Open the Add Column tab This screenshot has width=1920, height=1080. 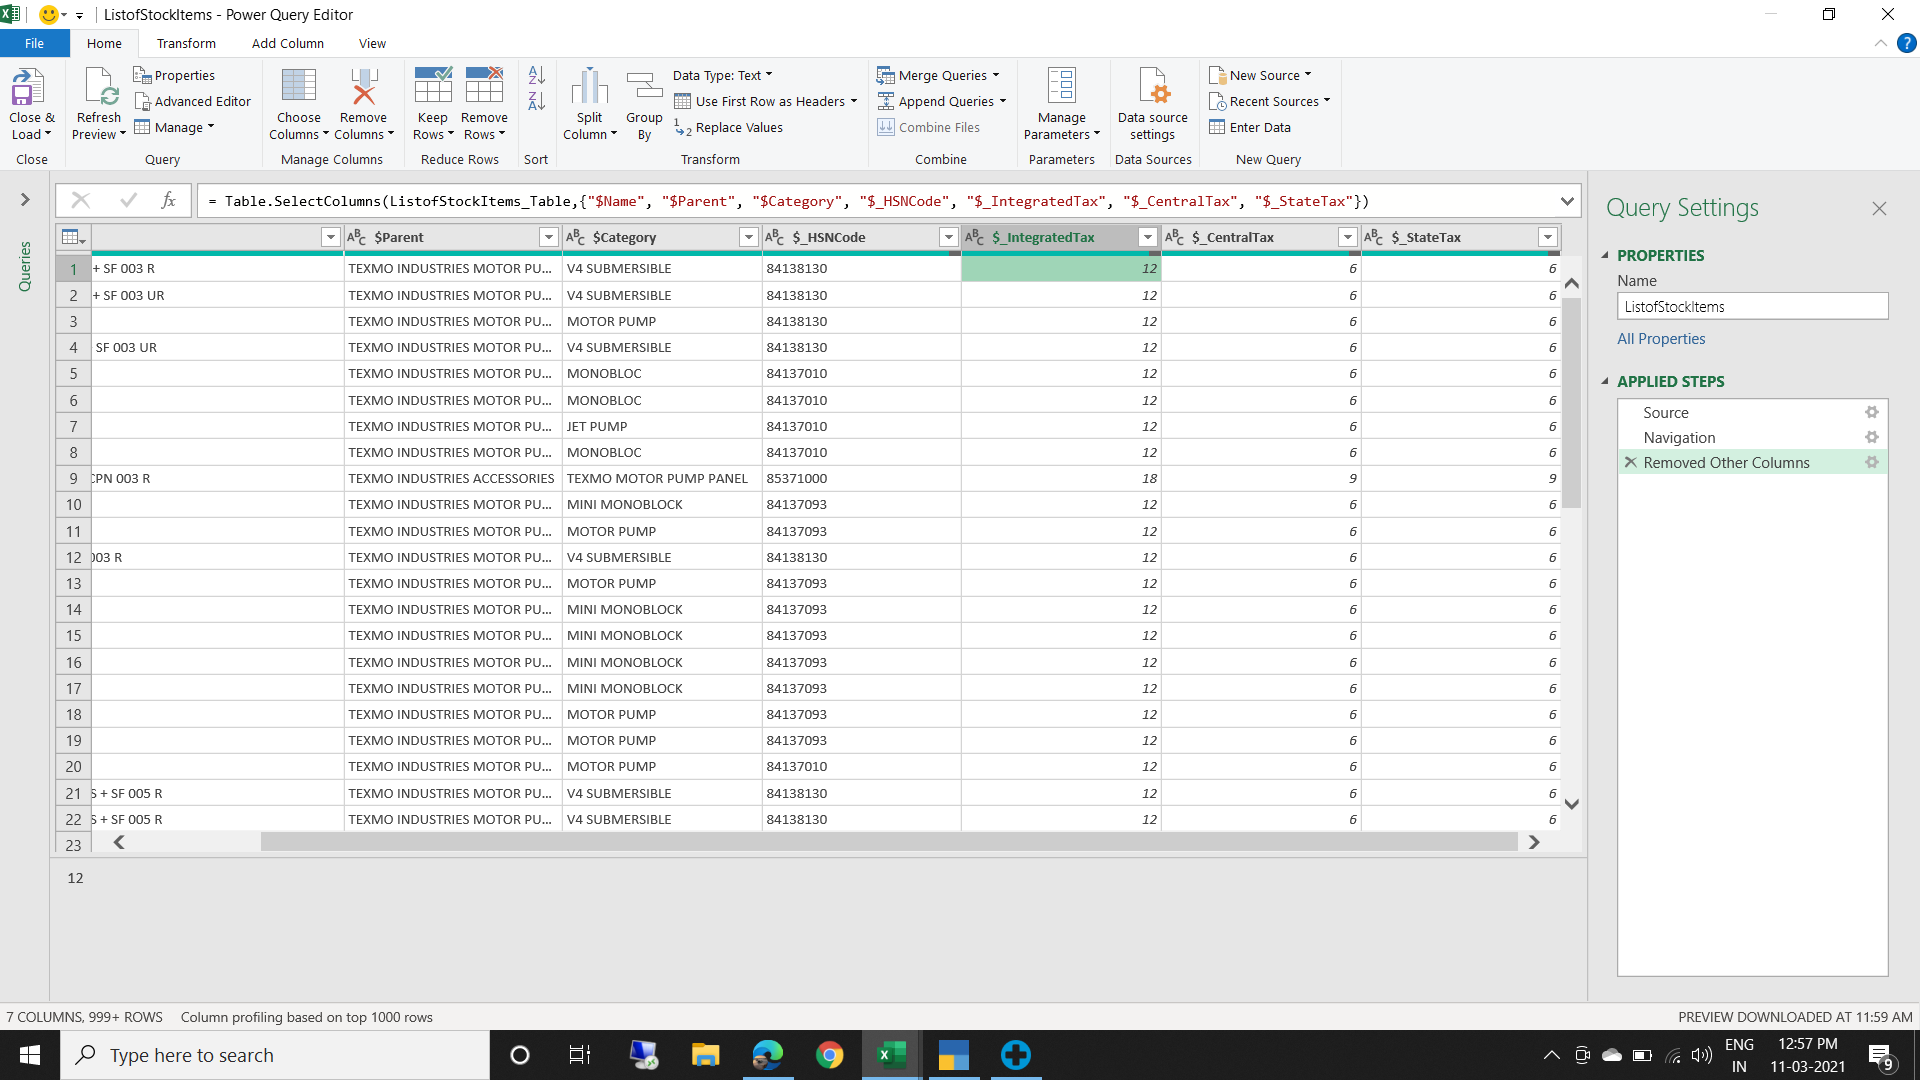click(x=287, y=43)
